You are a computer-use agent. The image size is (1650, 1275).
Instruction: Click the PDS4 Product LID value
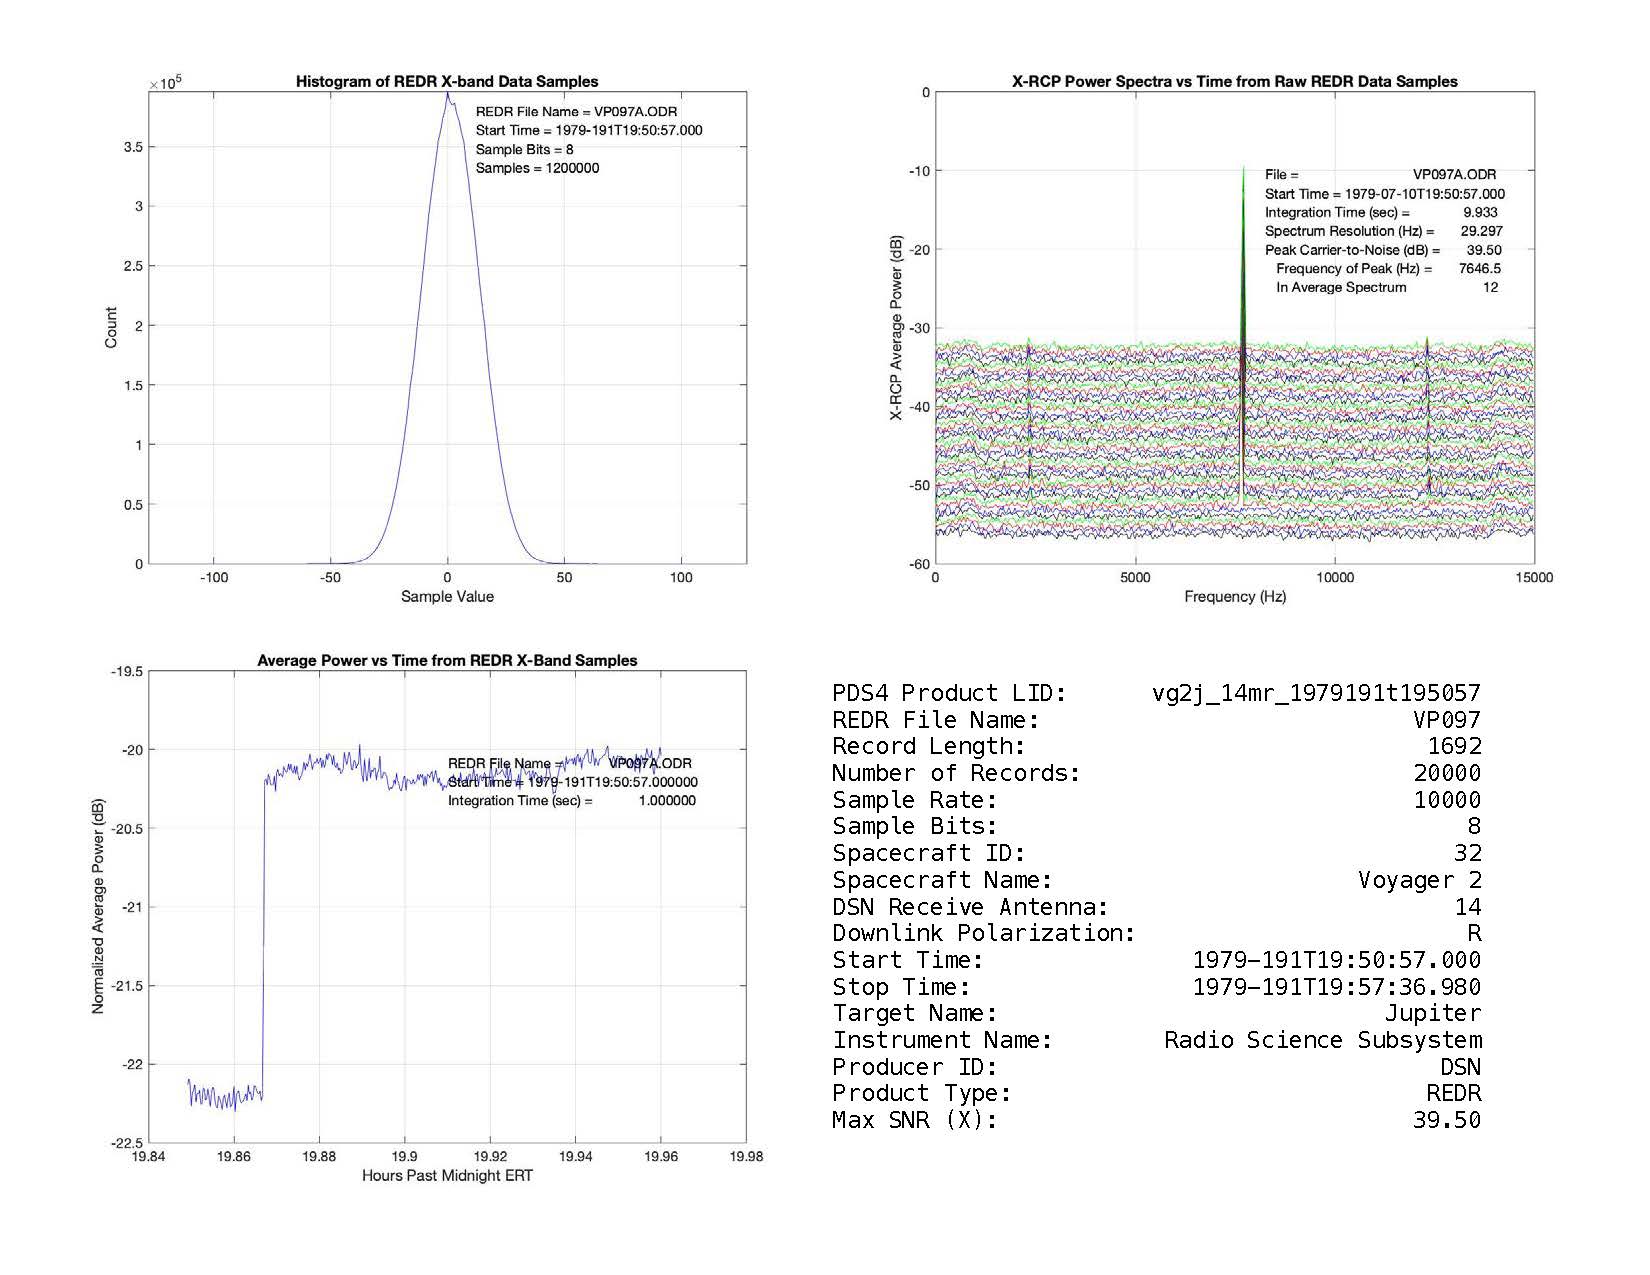point(1316,693)
